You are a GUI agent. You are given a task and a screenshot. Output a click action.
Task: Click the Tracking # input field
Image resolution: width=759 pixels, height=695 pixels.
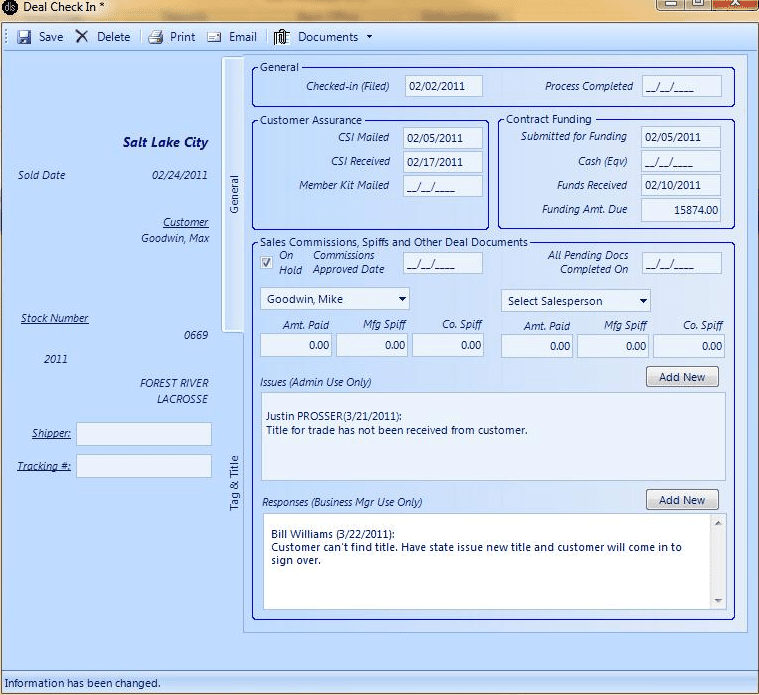144,466
